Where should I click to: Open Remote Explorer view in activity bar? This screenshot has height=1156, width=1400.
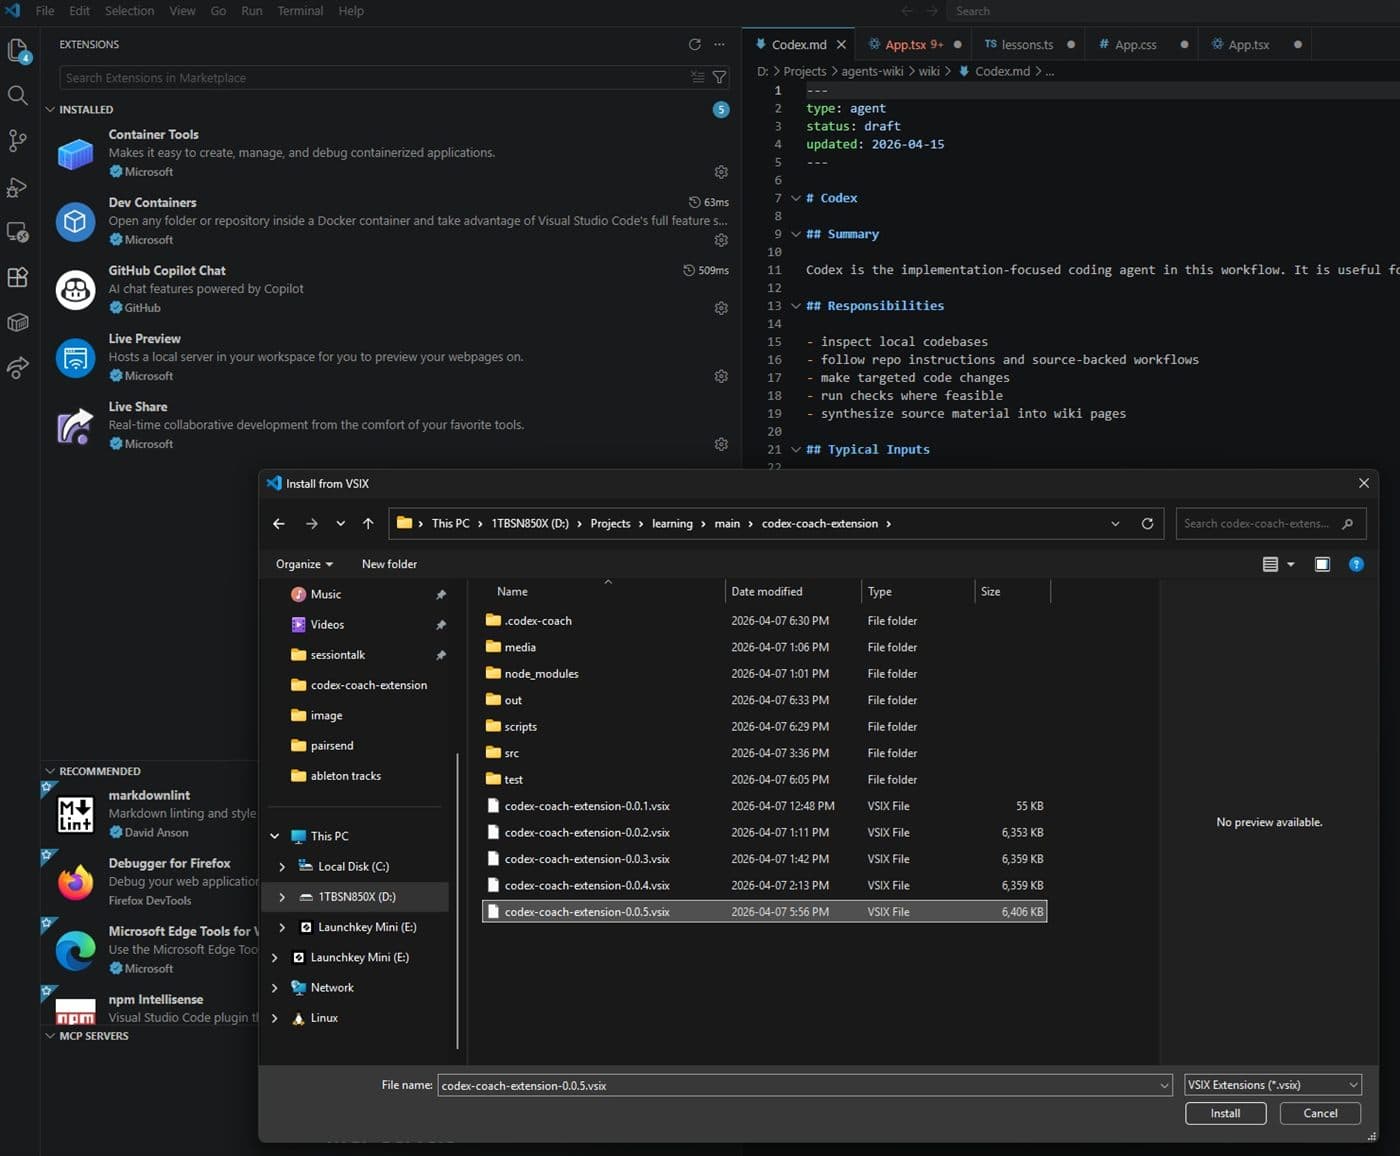click(x=18, y=232)
